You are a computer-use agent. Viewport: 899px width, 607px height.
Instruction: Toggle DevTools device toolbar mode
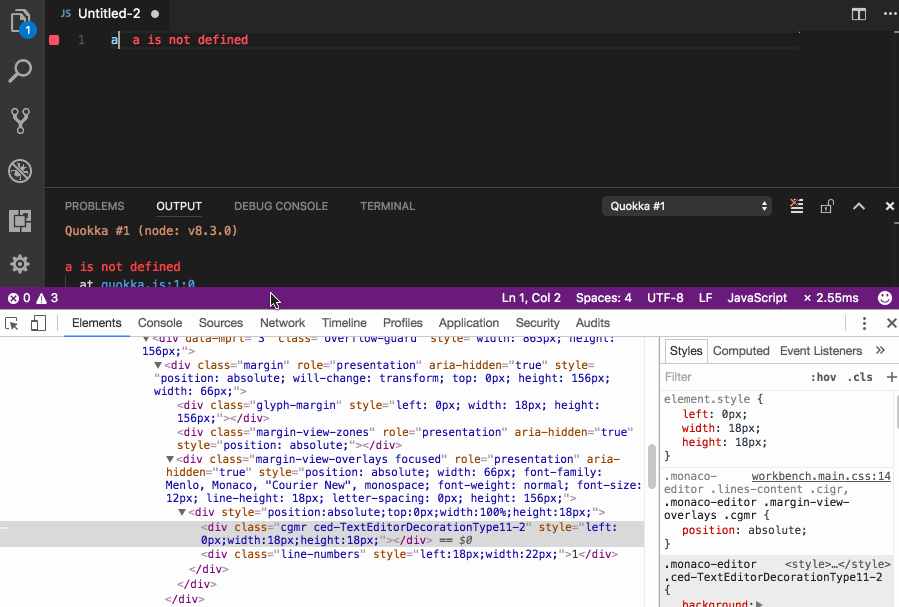(x=38, y=323)
